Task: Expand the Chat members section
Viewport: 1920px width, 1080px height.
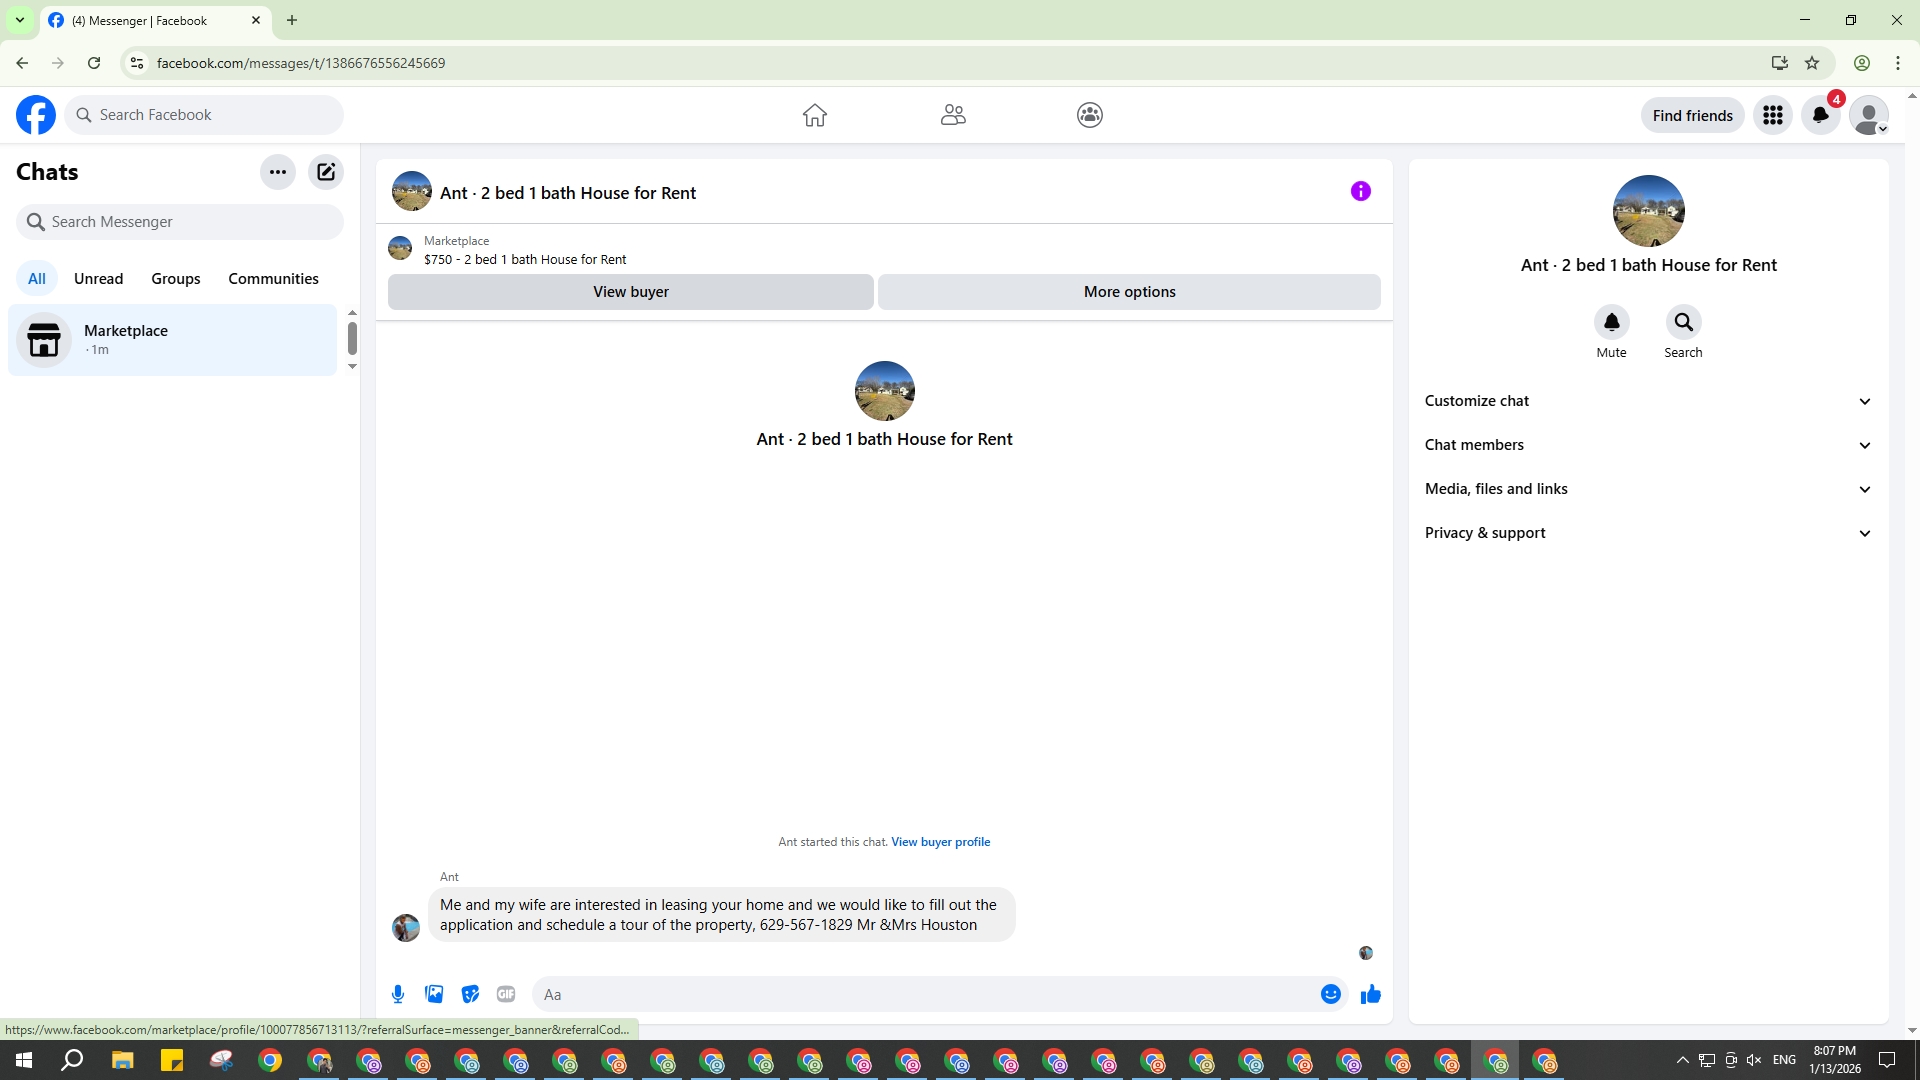Action: (x=1648, y=445)
